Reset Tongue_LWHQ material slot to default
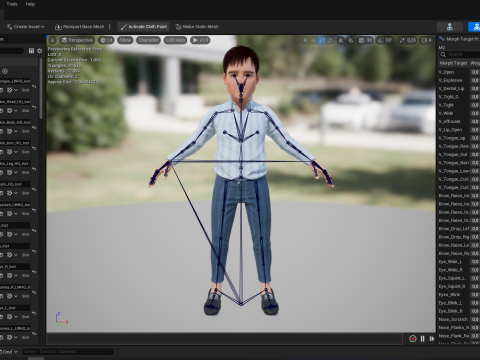 34,86
